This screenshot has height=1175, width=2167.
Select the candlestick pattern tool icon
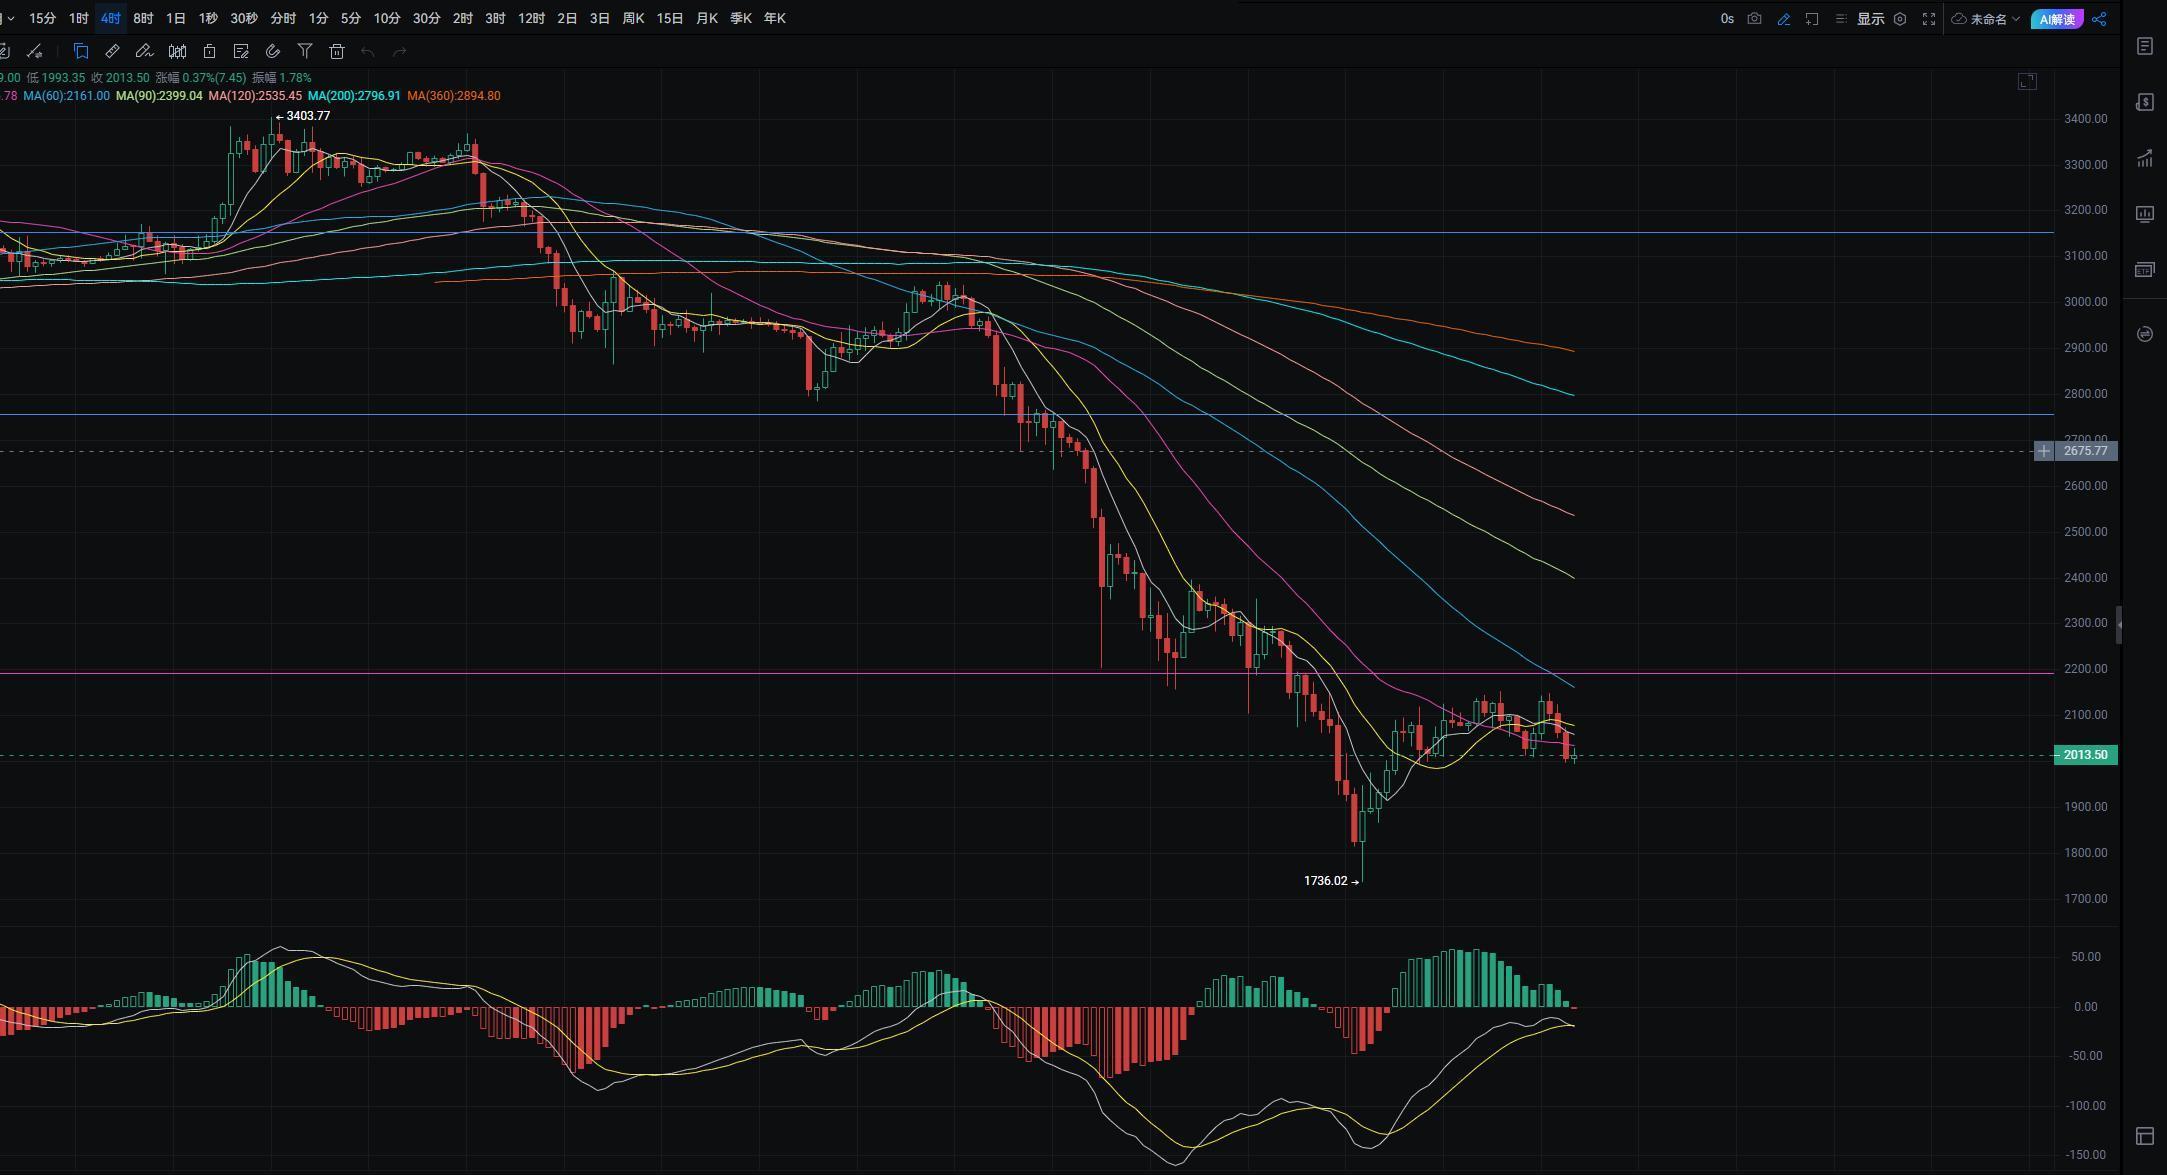(177, 52)
